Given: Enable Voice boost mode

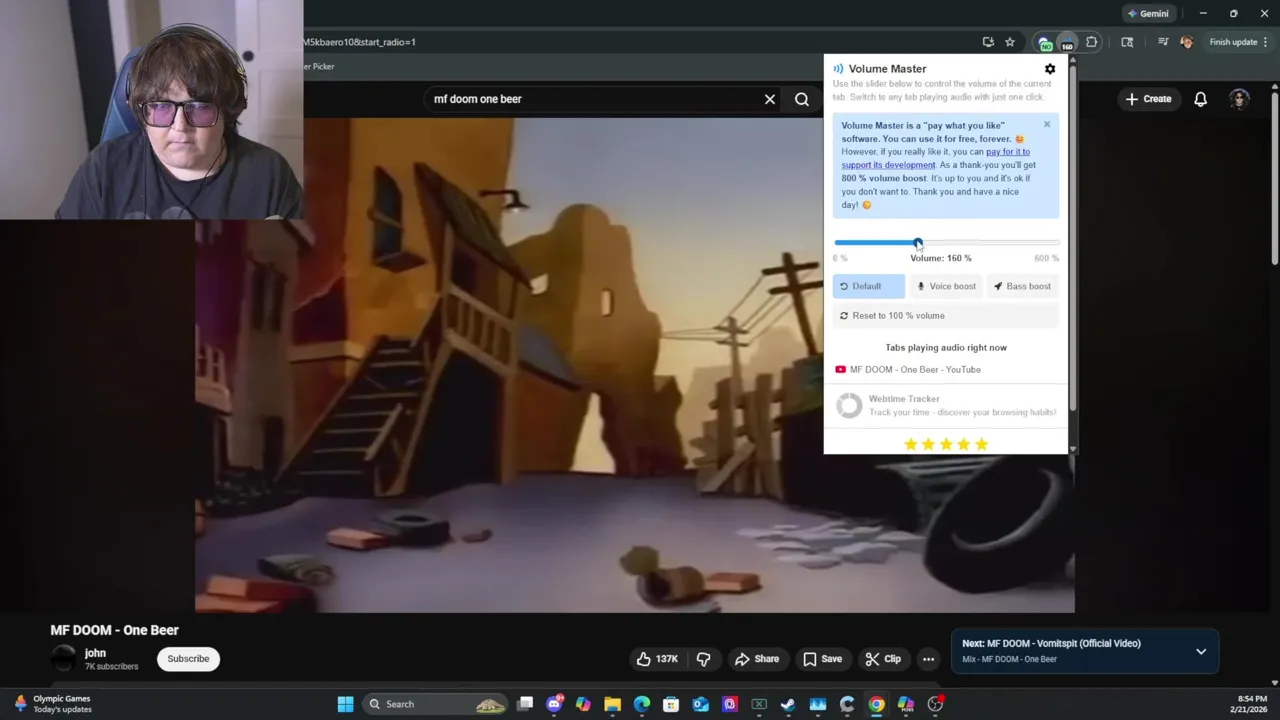Looking at the screenshot, I should point(946,286).
